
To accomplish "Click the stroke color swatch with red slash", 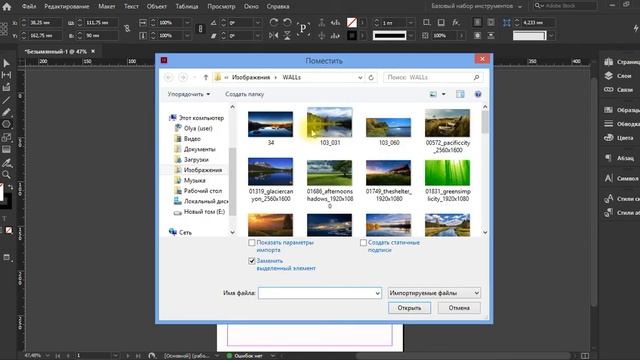I will [x=351, y=22].
